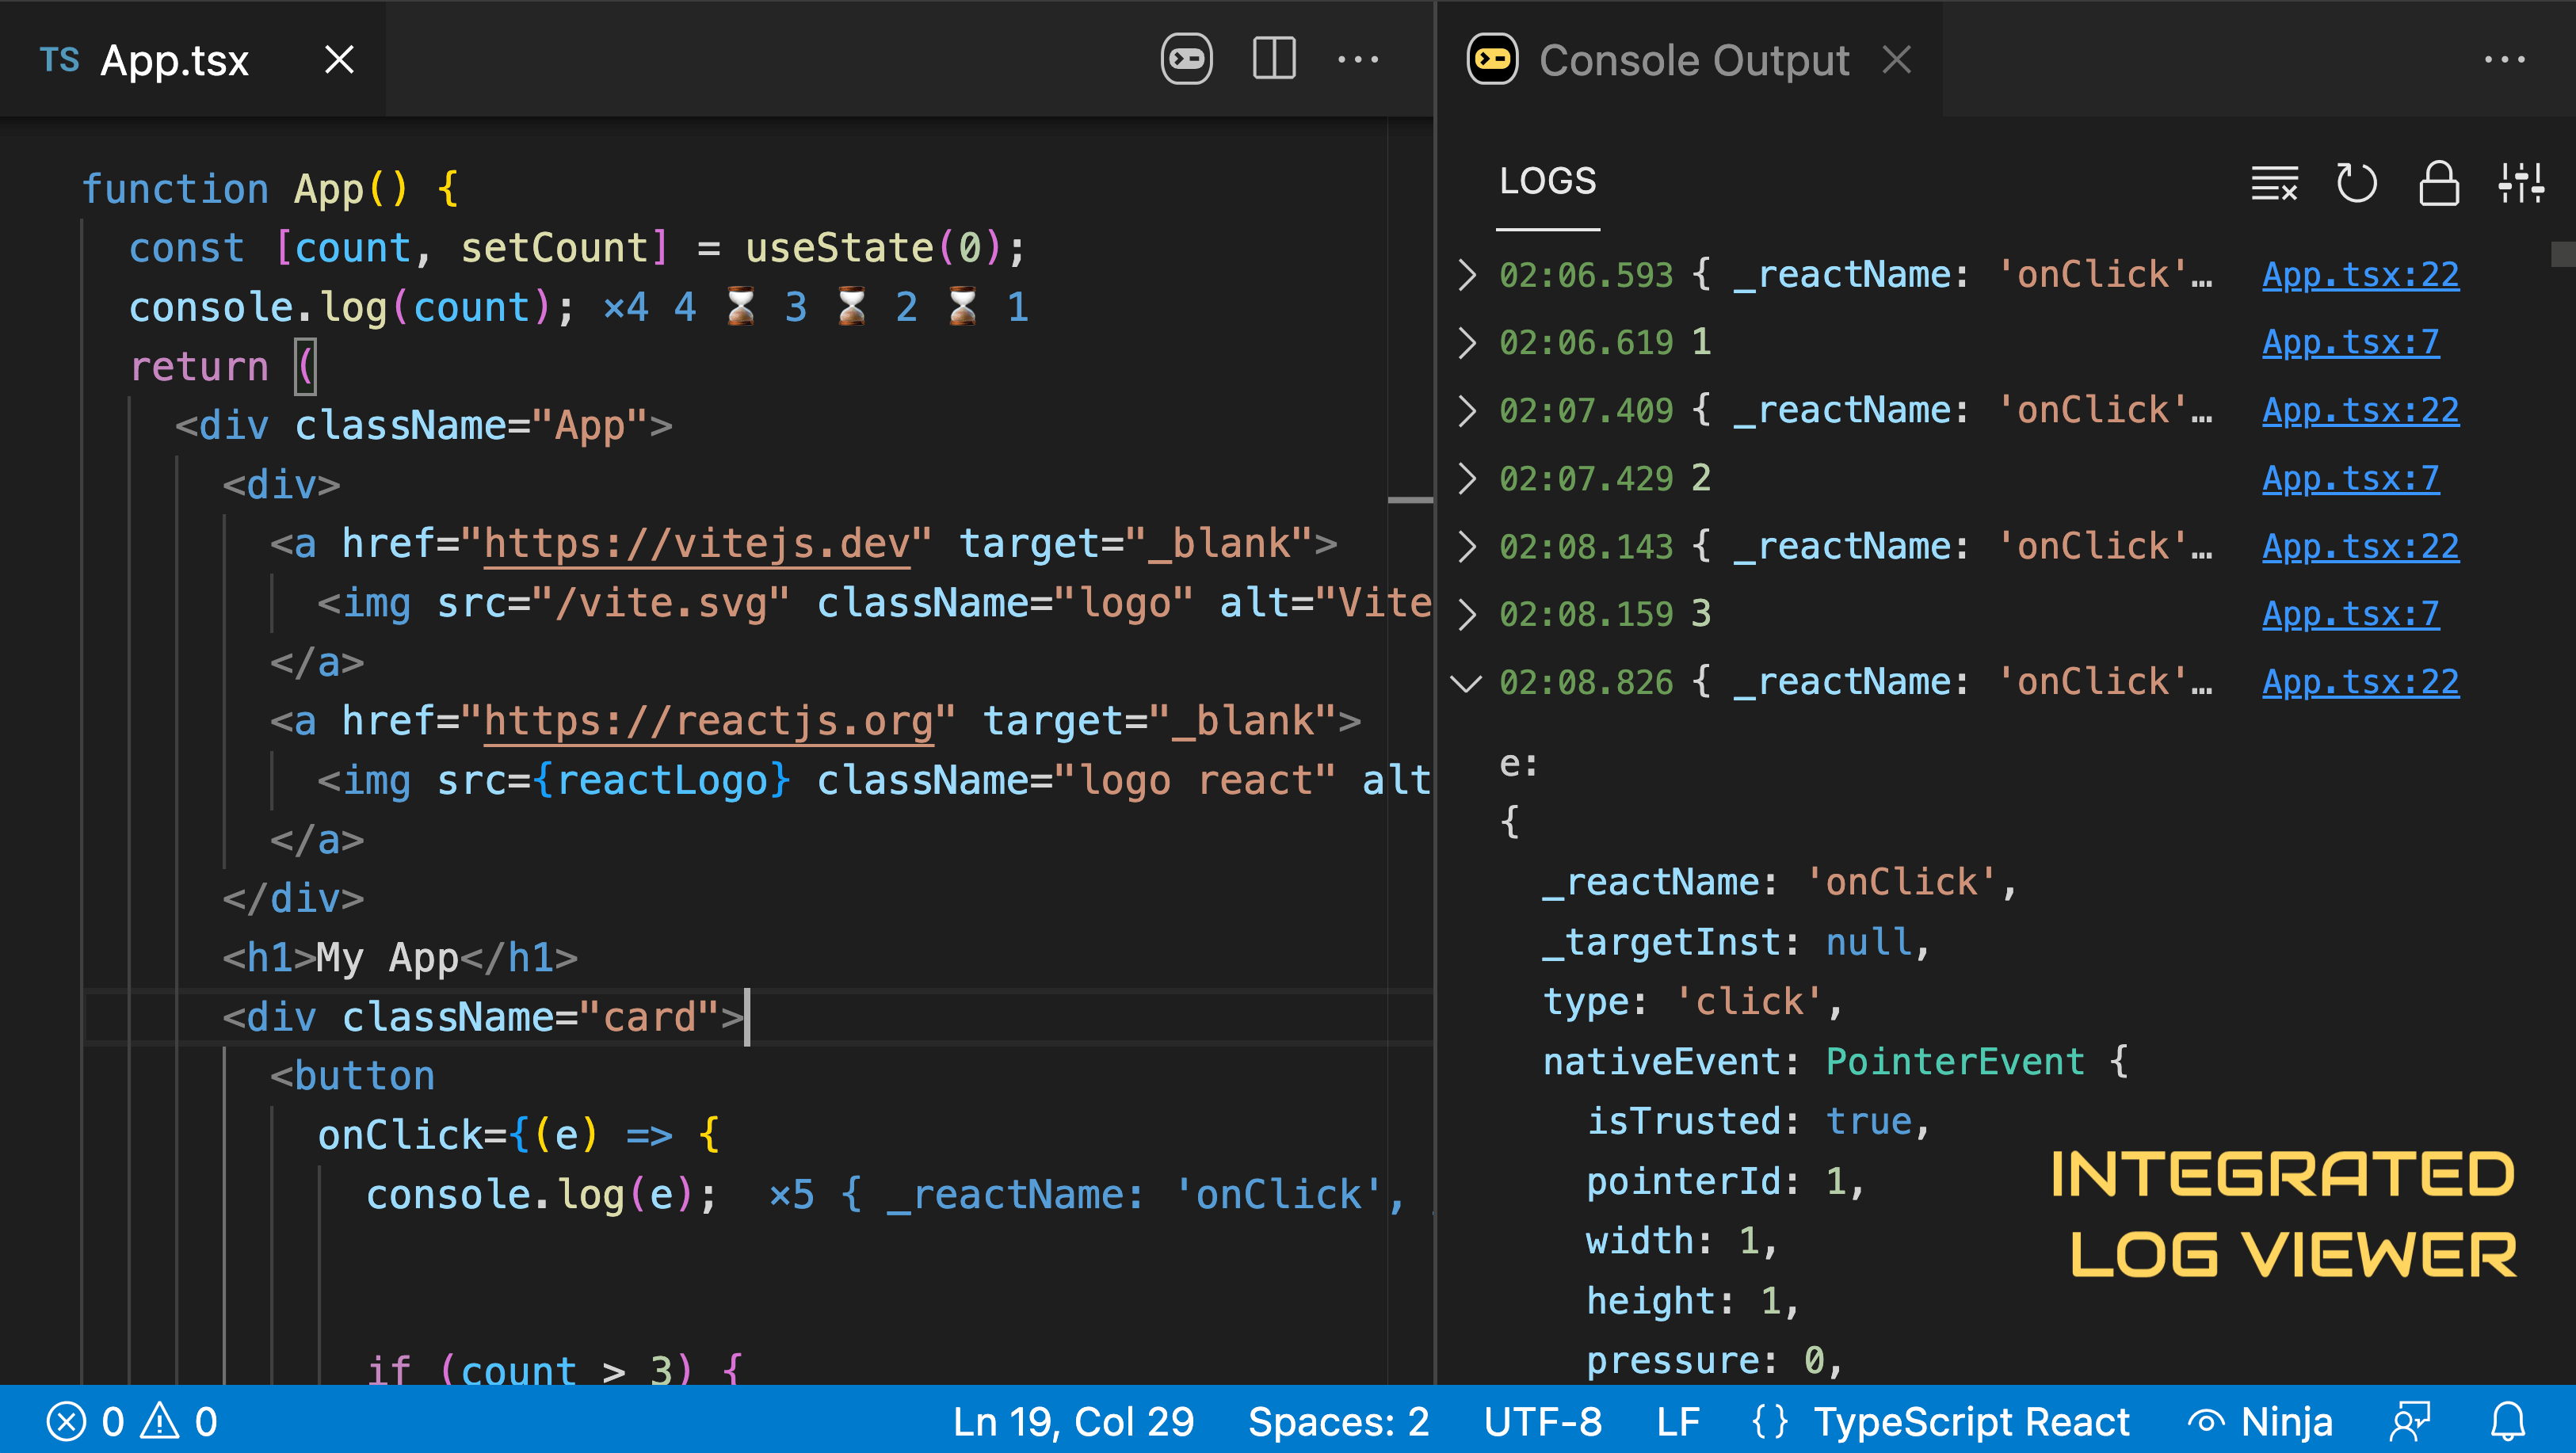This screenshot has height=1453, width=2576.
Task: Open App.tsx:22 link for 02:08.143 log
Action: point(2360,546)
